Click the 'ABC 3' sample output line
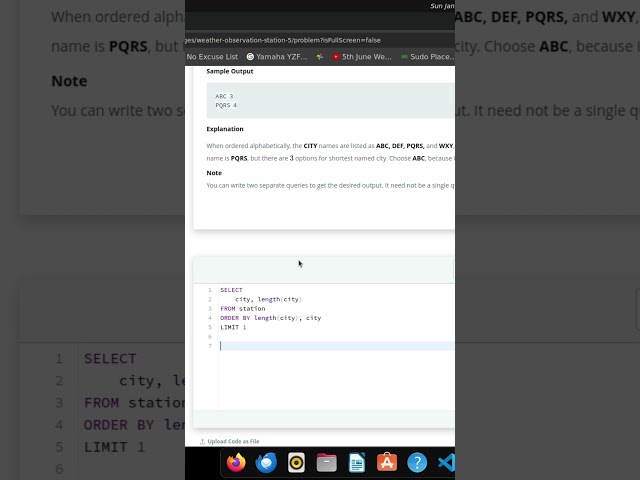640x480 pixels. pyautogui.click(x=224, y=96)
